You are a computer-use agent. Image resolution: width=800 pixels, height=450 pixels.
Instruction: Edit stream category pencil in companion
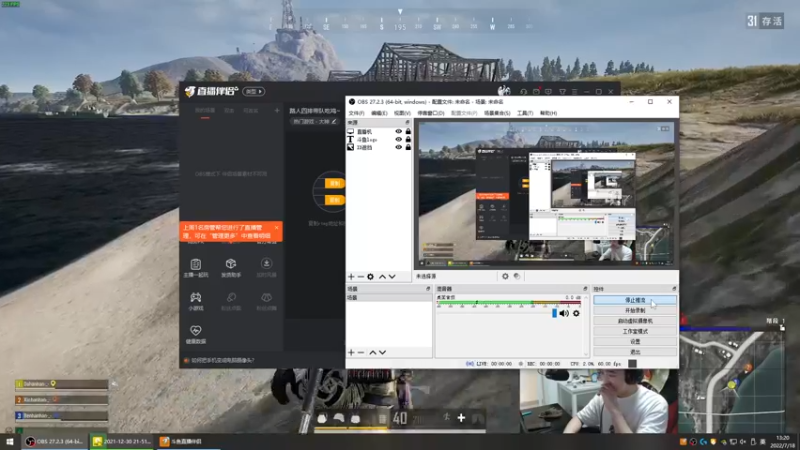(x=334, y=121)
